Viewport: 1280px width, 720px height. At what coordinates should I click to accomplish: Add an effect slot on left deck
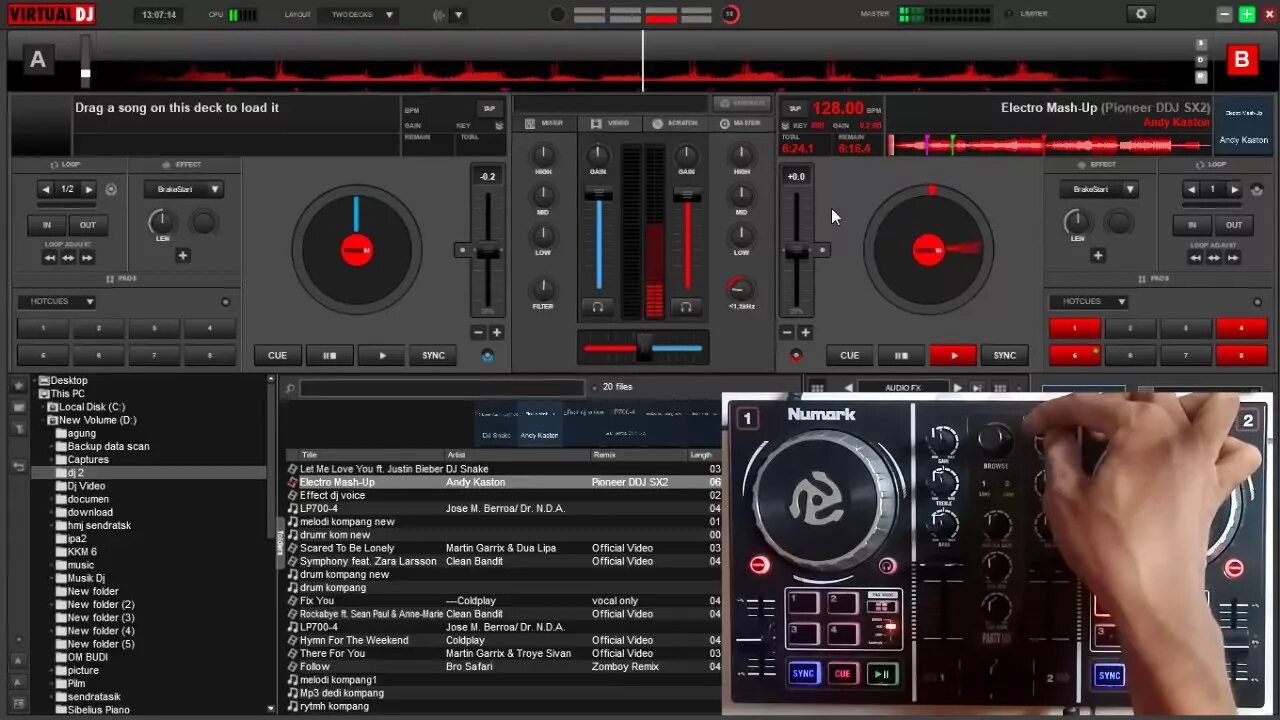tap(183, 256)
